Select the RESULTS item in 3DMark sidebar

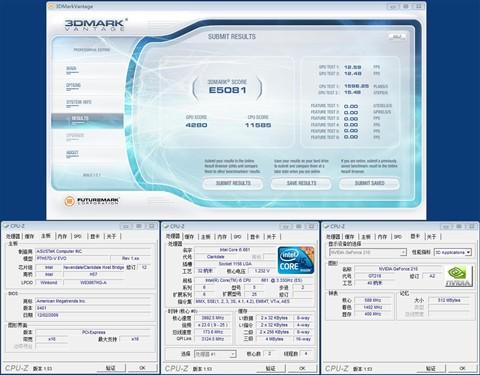(x=87, y=120)
